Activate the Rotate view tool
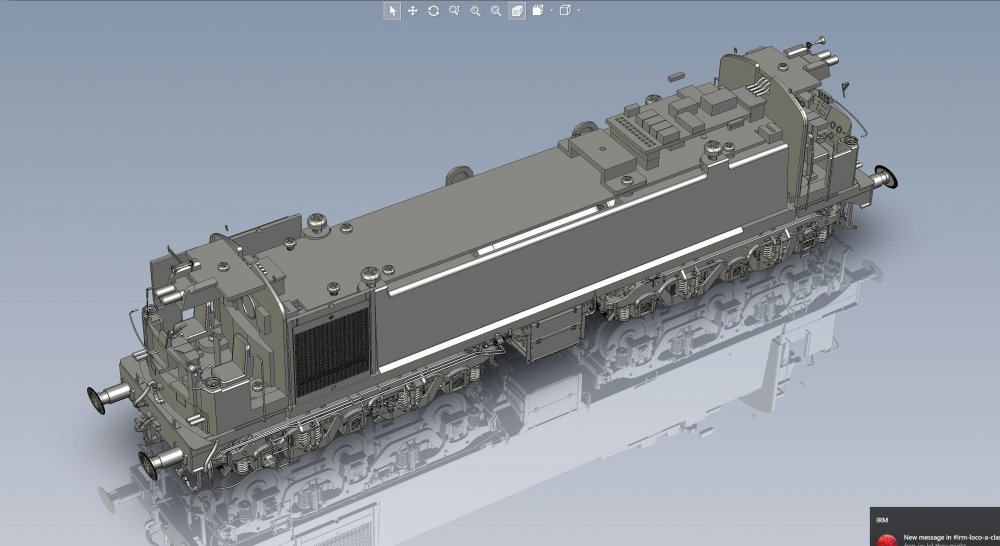This screenshot has height=546, width=1000. (x=433, y=10)
